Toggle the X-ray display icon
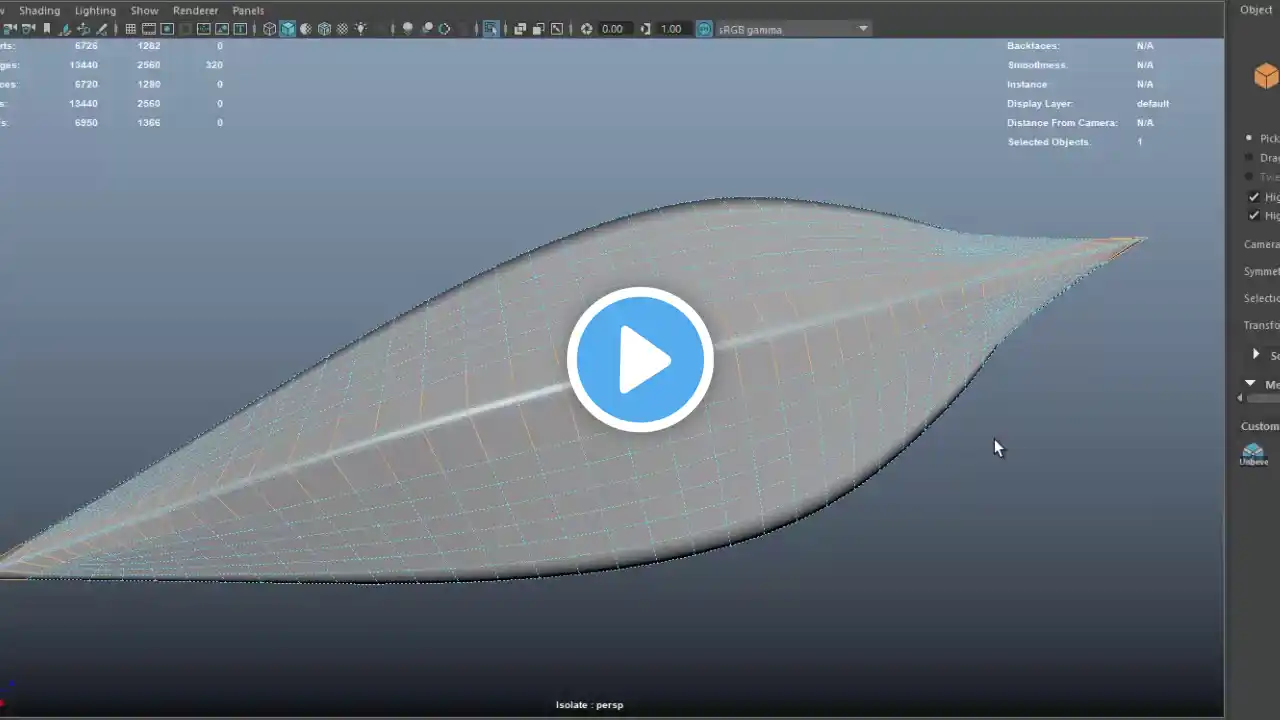Image resolution: width=1280 pixels, height=720 pixels. pos(520,29)
